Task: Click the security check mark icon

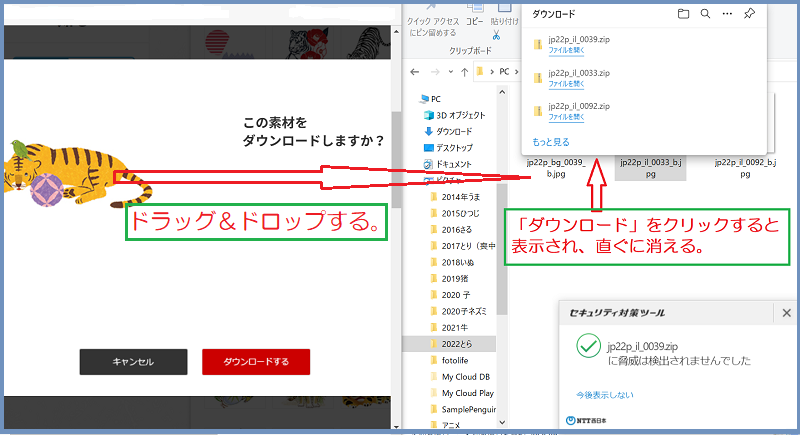Action: [588, 346]
